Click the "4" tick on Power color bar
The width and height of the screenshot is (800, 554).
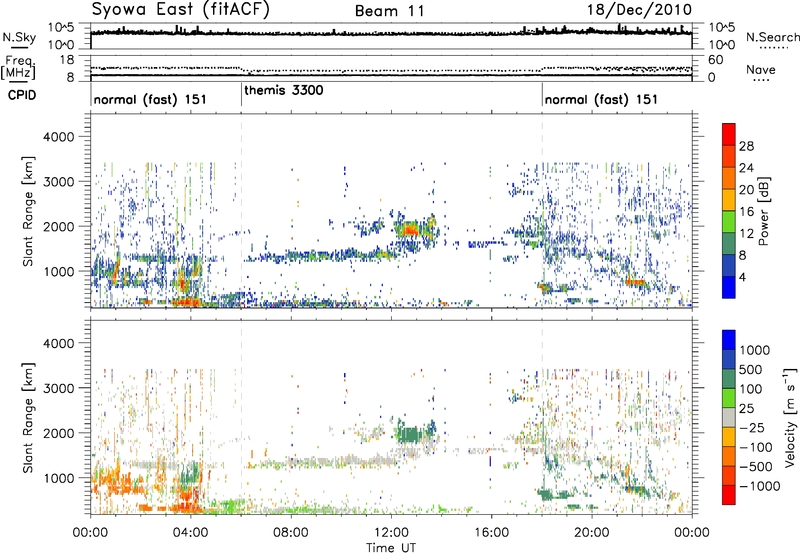(743, 277)
